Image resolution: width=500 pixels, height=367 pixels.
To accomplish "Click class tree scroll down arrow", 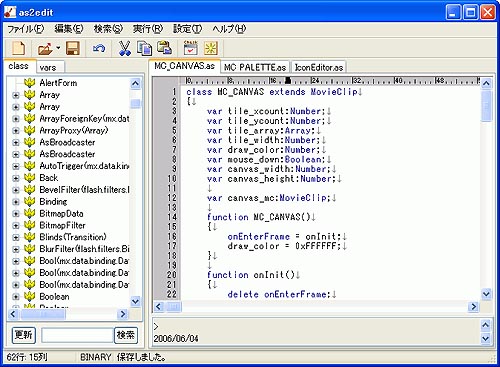I will tap(135, 301).
